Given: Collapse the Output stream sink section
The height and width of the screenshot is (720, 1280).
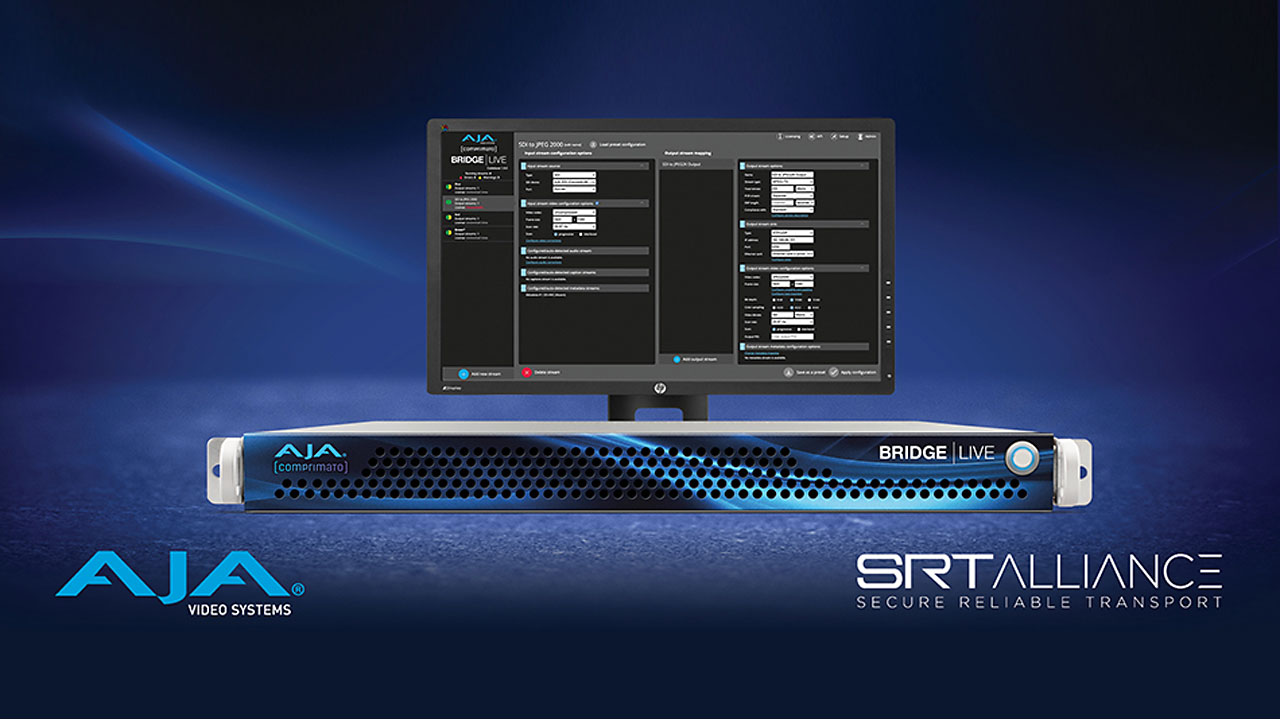Looking at the screenshot, I should click(863, 223).
